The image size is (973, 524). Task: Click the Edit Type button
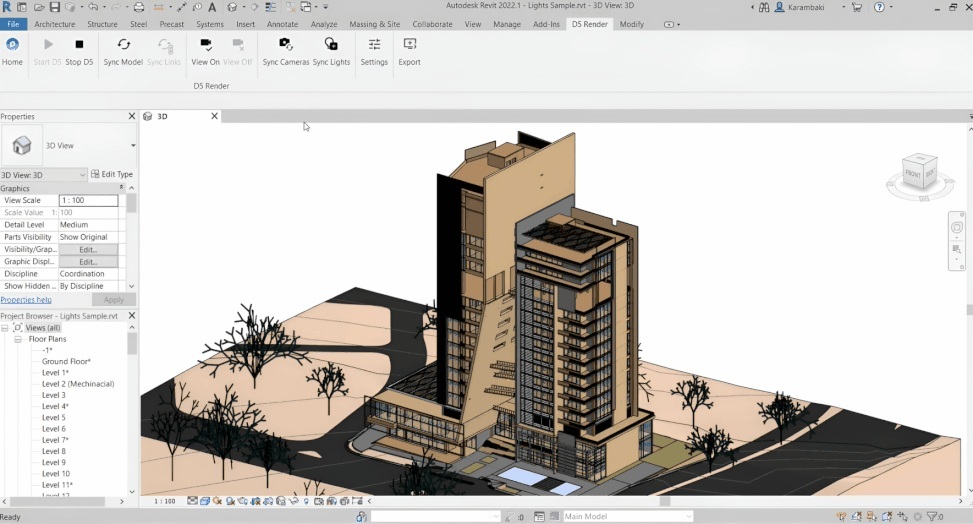point(112,175)
